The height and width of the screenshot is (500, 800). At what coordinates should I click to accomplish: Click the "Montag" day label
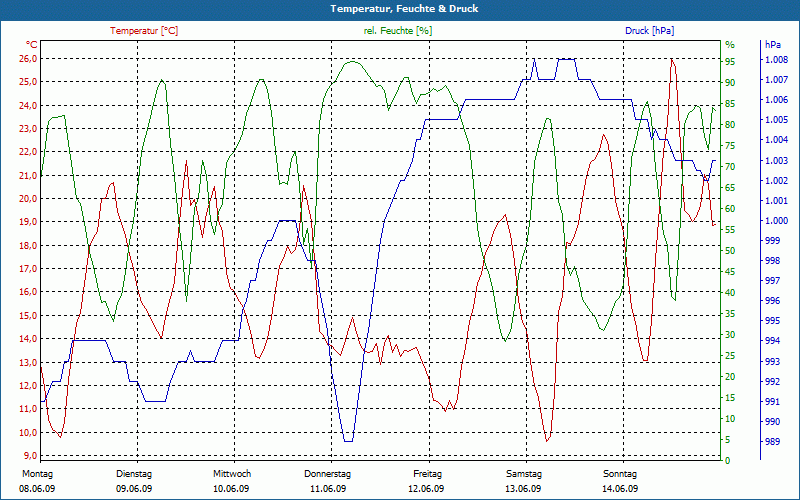coord(37,474)
